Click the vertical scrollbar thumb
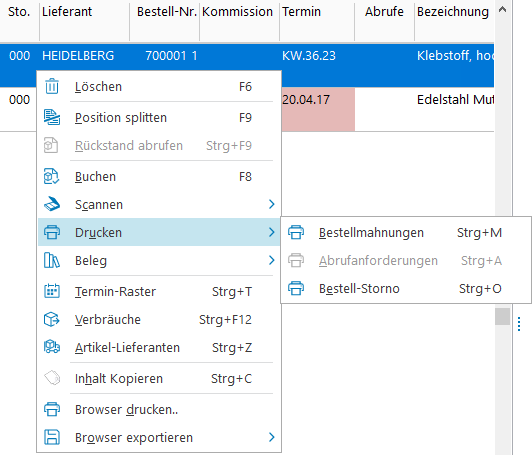 [x=502, y=317]
